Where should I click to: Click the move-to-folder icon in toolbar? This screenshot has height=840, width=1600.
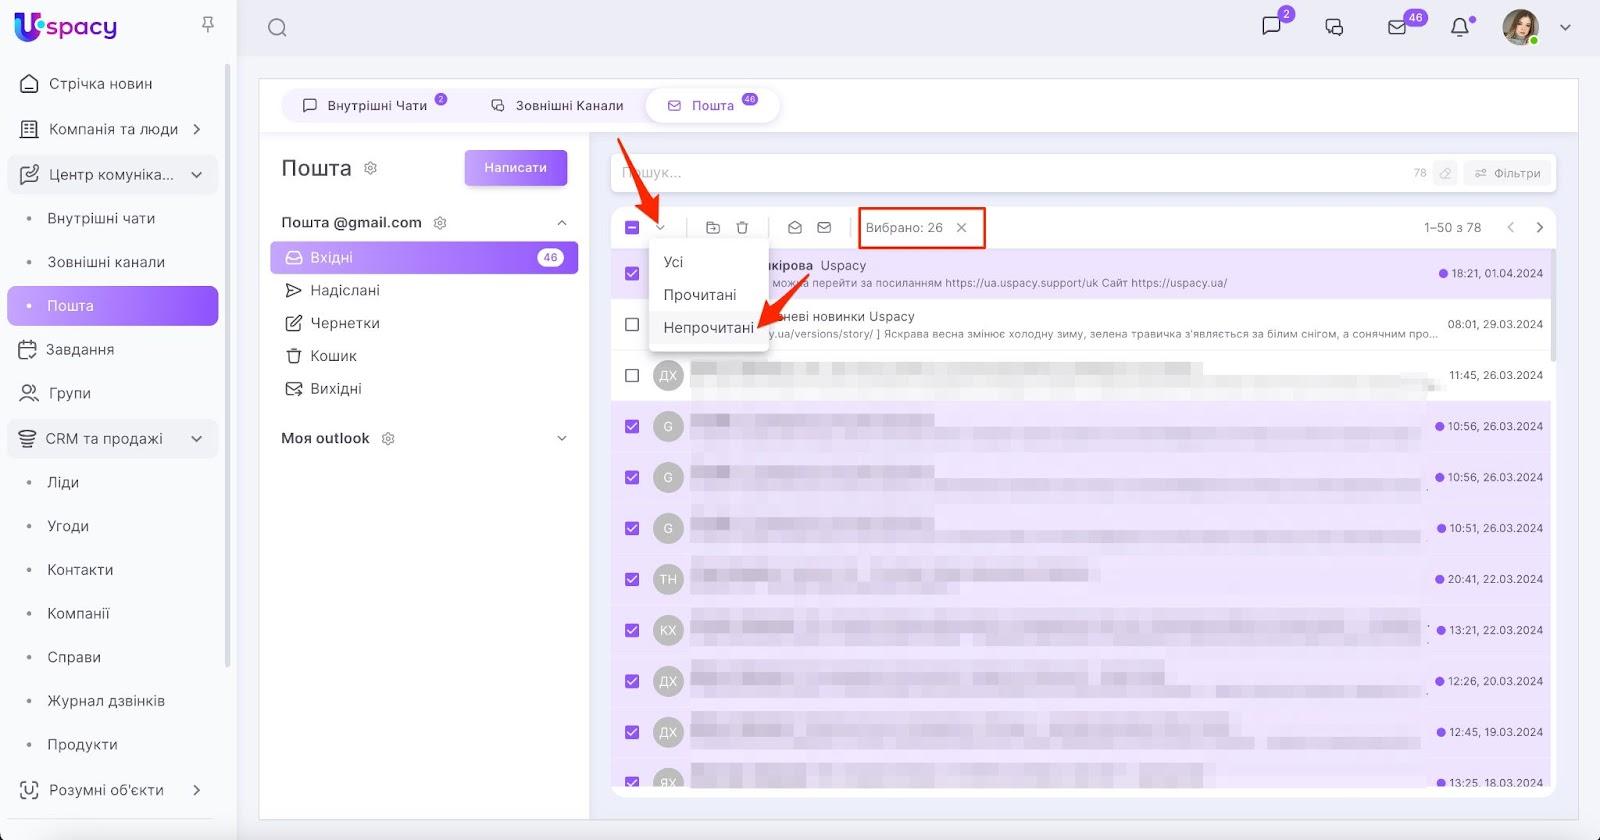click(x=713, y=228)
